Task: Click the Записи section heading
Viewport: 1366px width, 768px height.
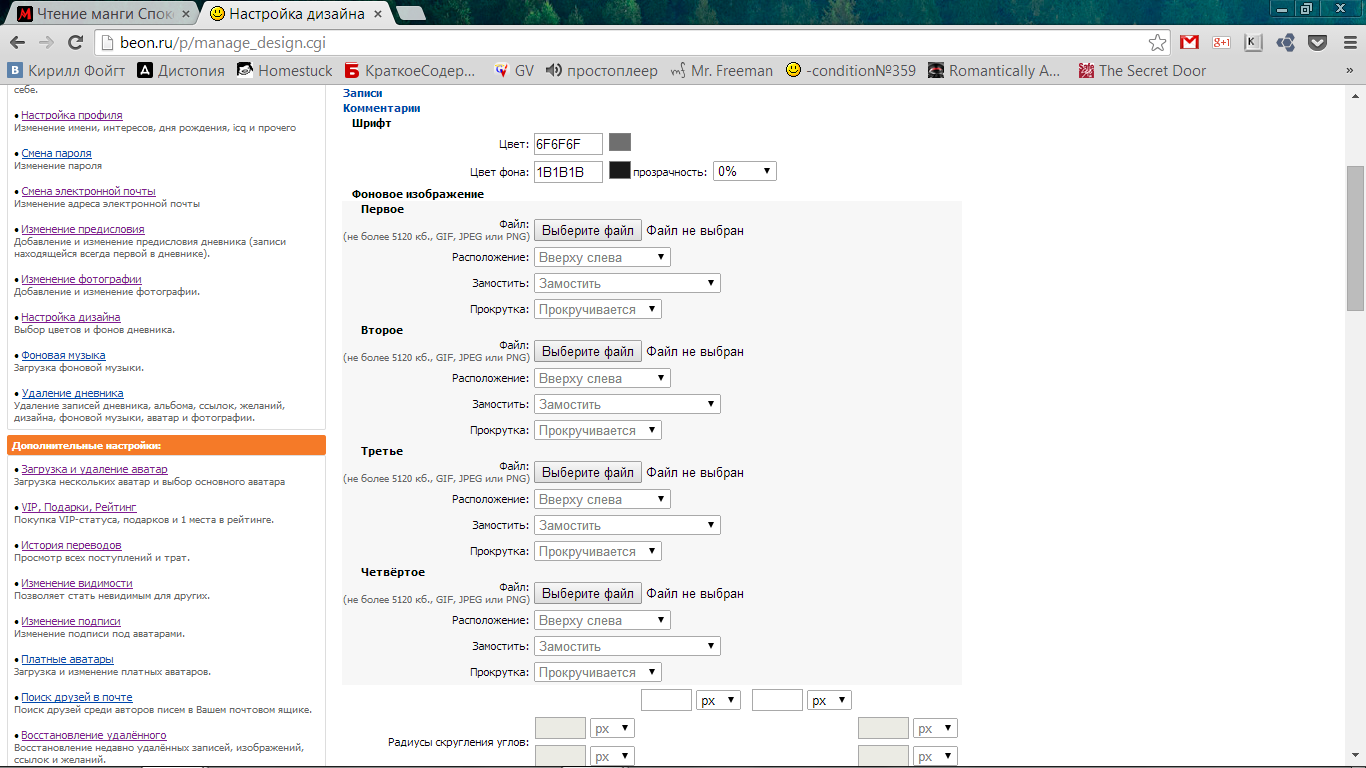Action: [x=363, y=93]
